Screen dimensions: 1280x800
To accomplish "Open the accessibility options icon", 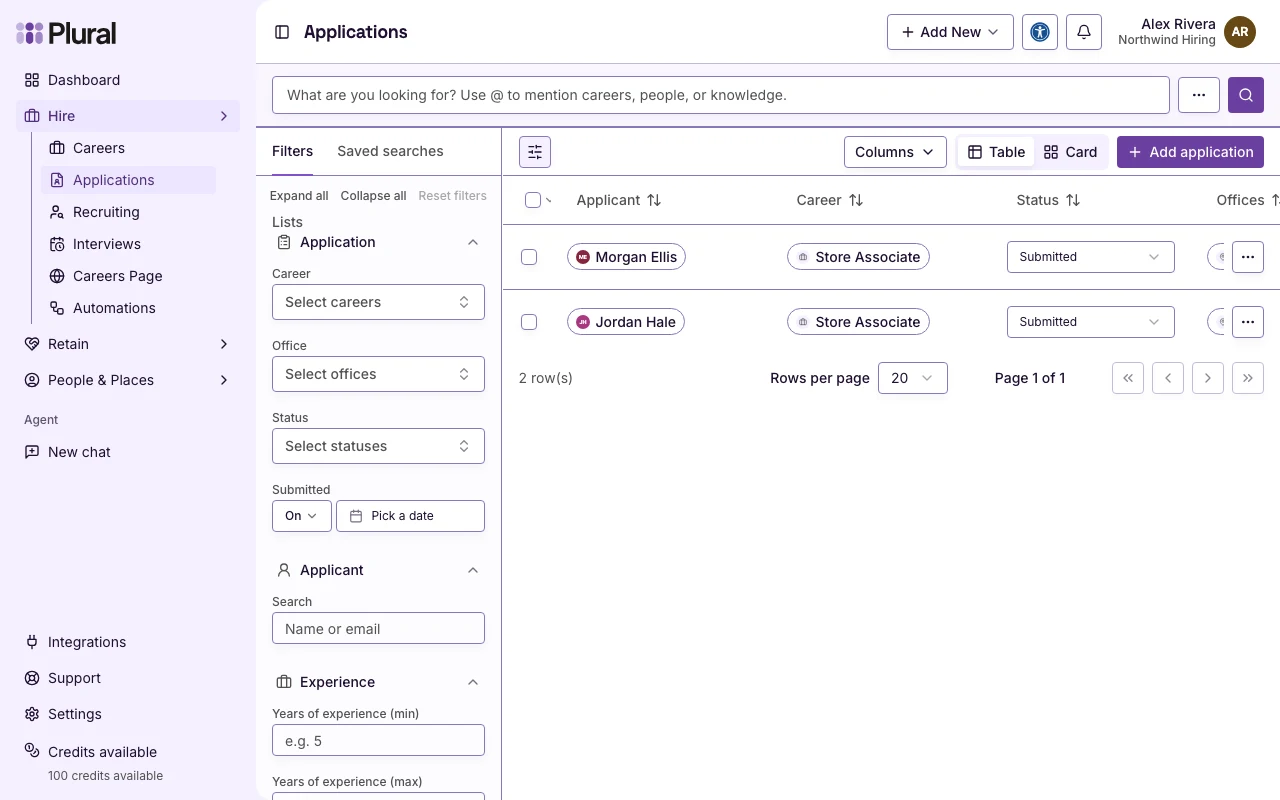I will [1040, 32].
